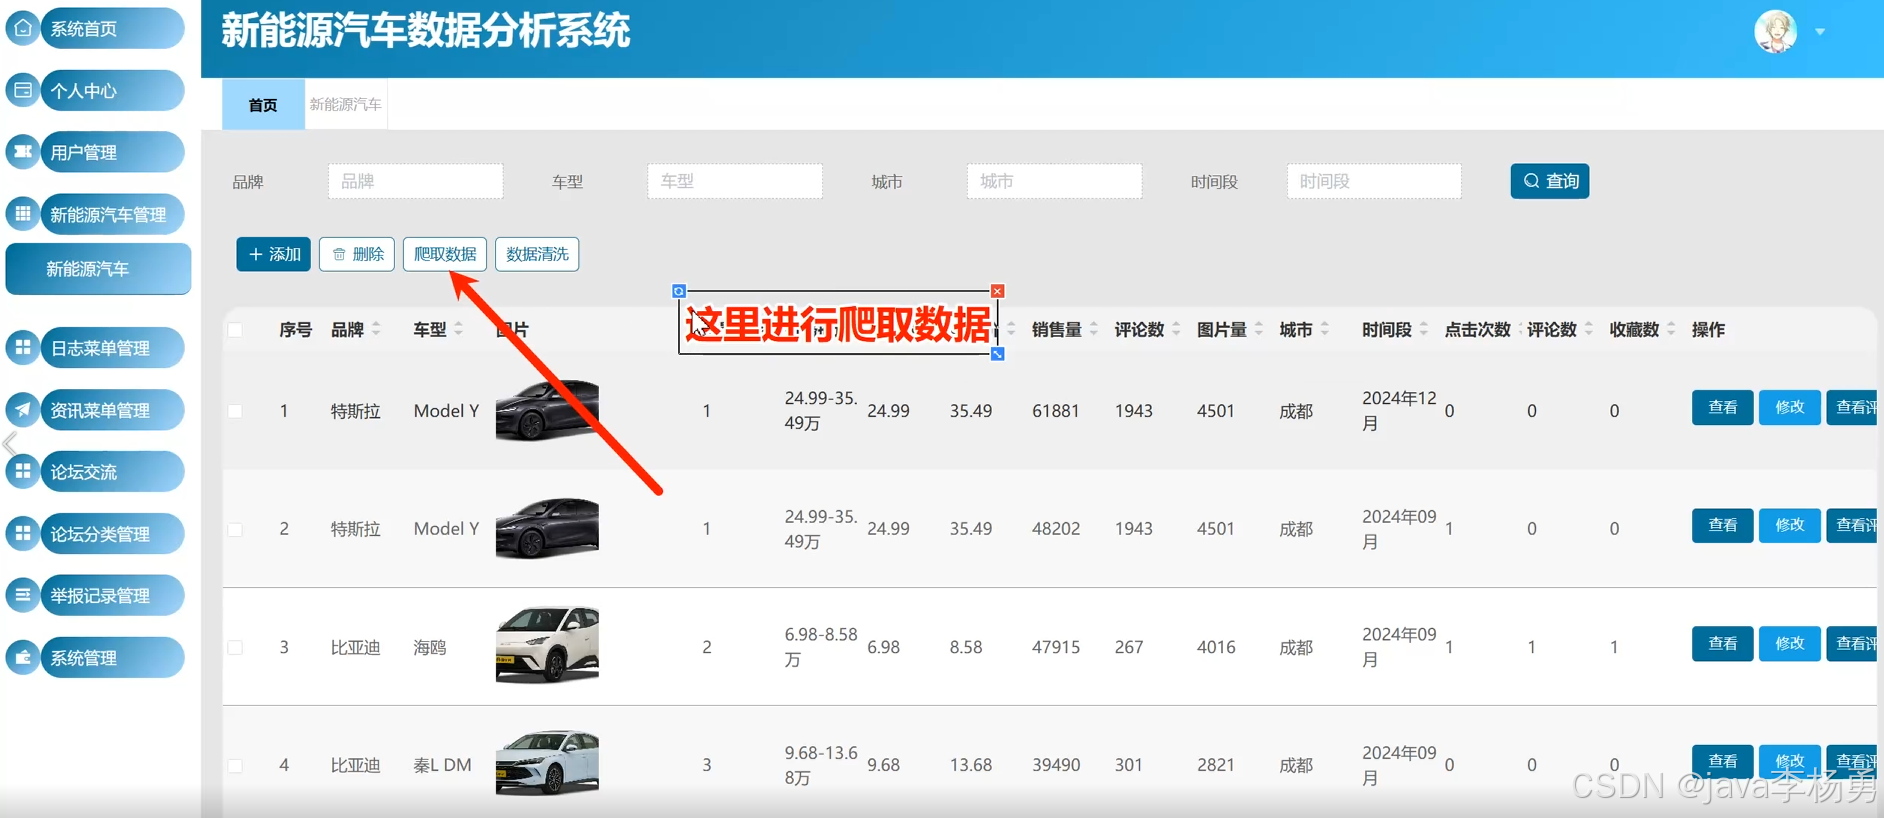
Task: Click 修改 for row 2
Action: 1789,525
